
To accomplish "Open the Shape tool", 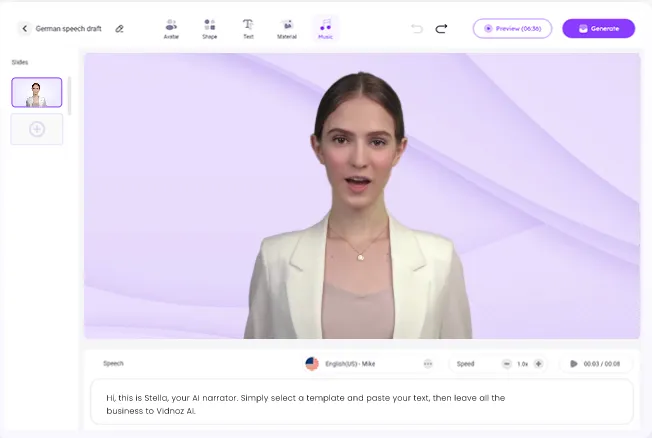I will pos(210,29).
